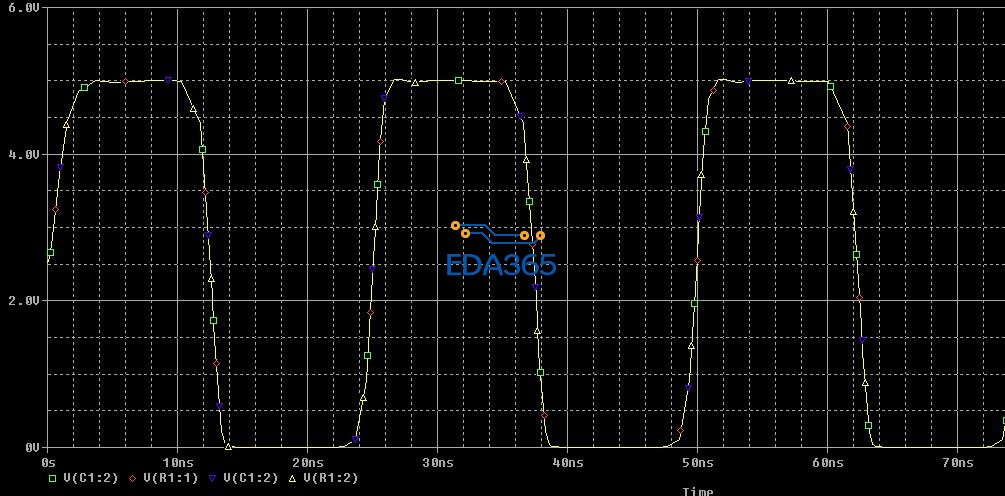
Task: Click the 4.0V voltage axis label
Action: (x=23, y=154)
